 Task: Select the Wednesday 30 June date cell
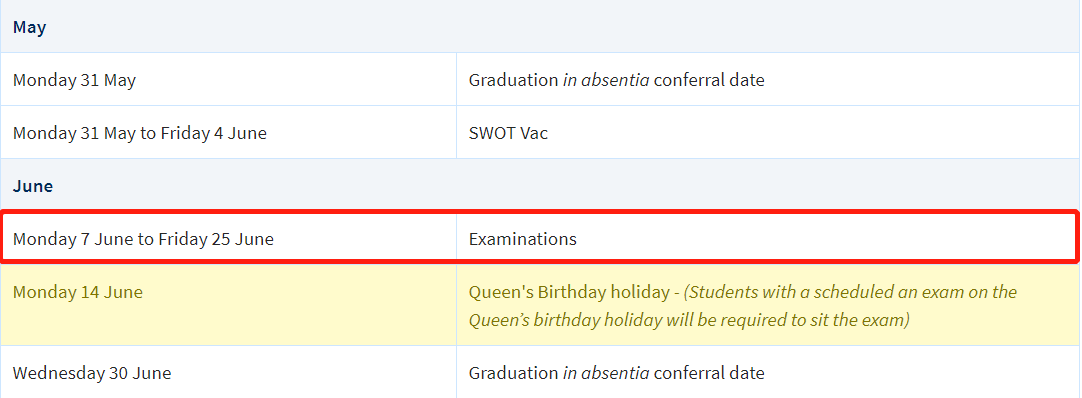[x=228, y=372]
